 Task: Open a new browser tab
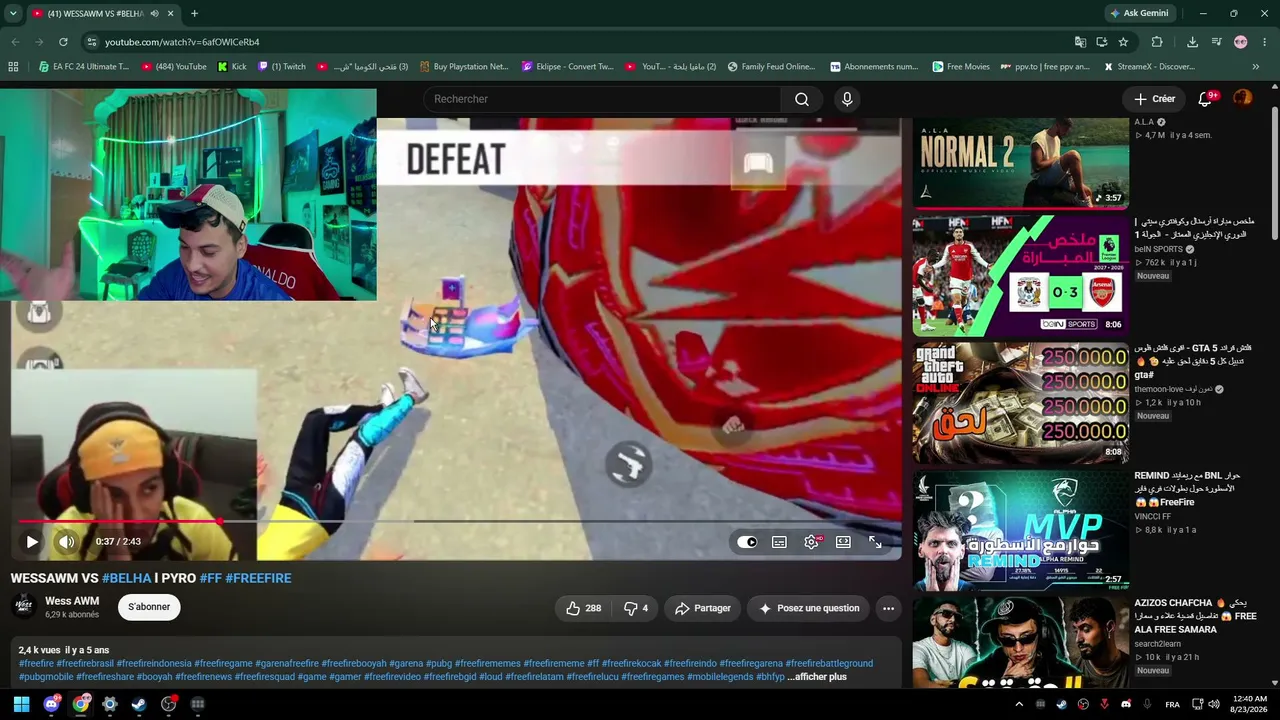click(194, 13)
